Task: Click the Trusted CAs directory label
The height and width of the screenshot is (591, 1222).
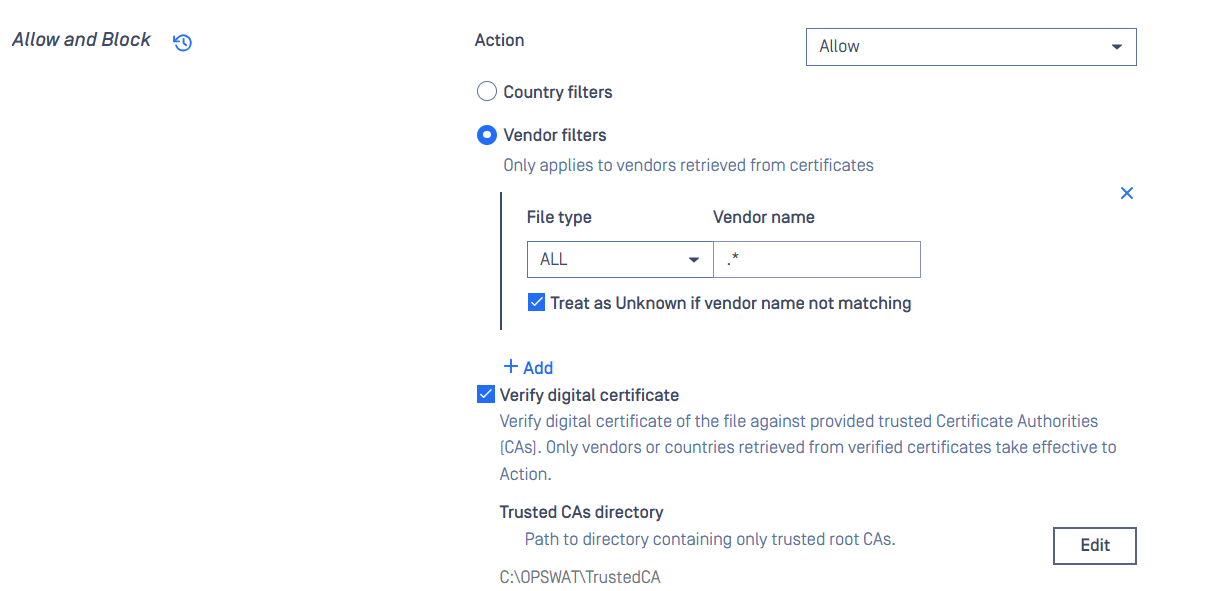Action: click(x=581, y=512)
